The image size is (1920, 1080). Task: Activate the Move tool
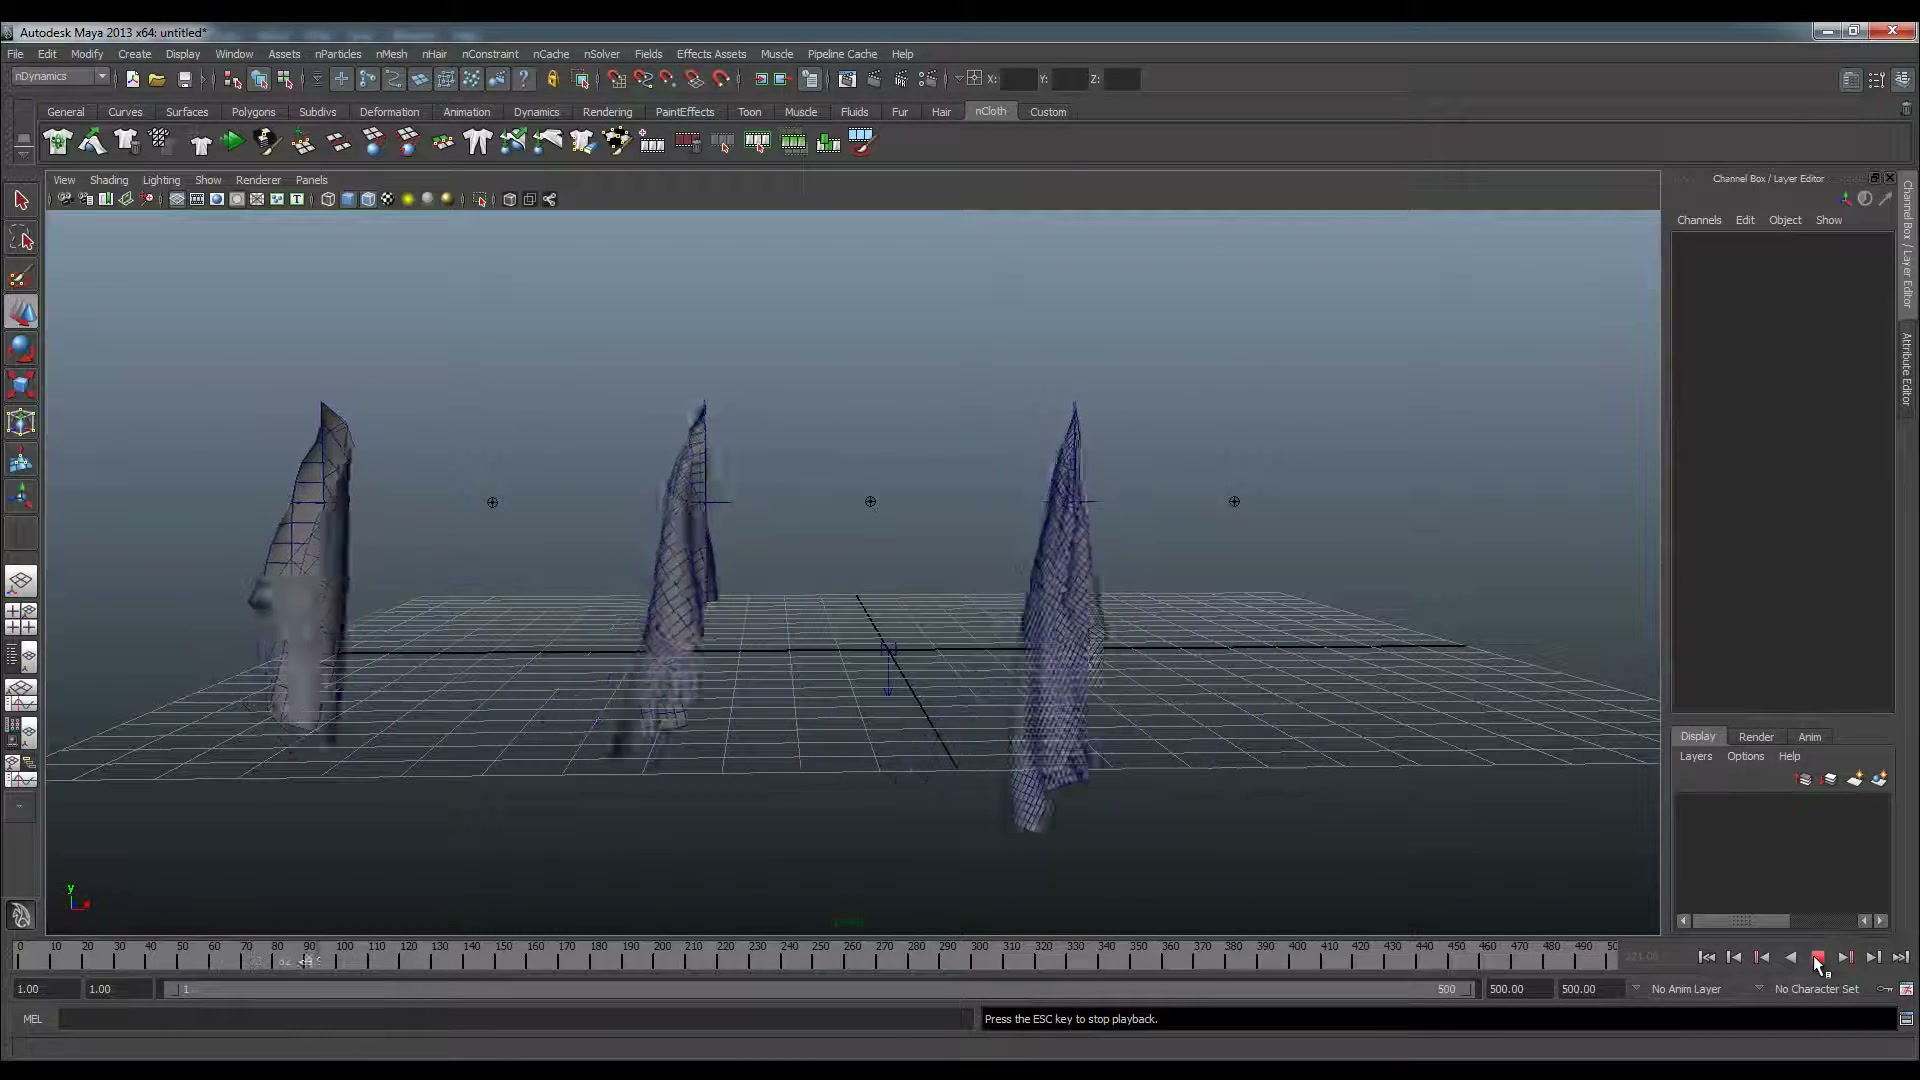[21, 313]
